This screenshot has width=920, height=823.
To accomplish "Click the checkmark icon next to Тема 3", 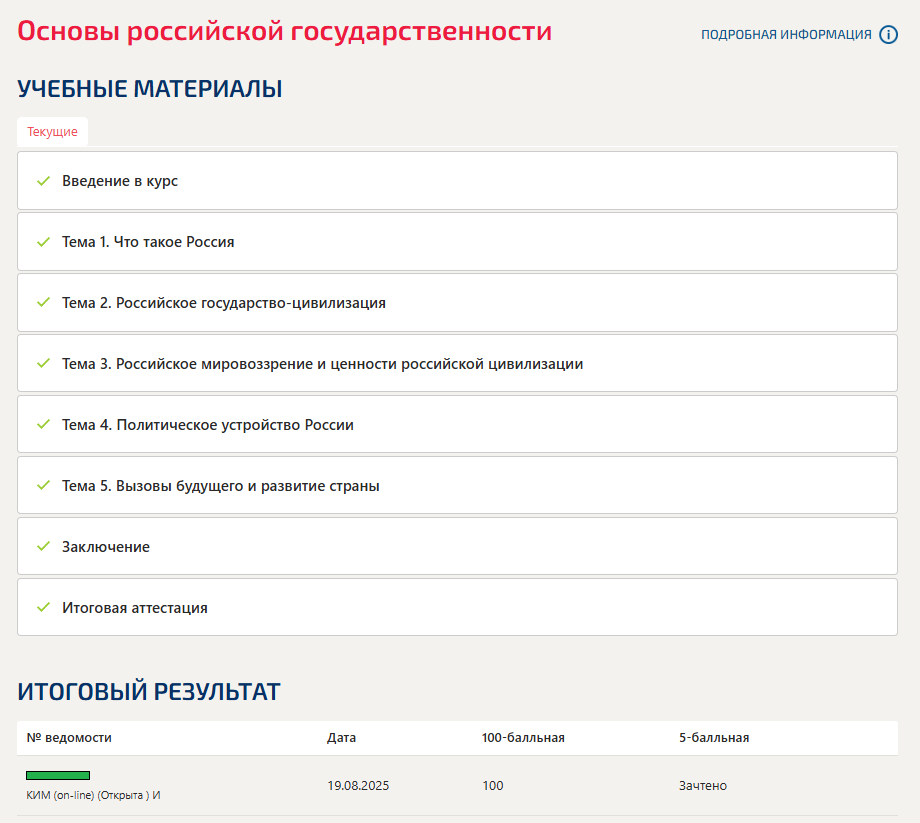I will pos(43,364).
